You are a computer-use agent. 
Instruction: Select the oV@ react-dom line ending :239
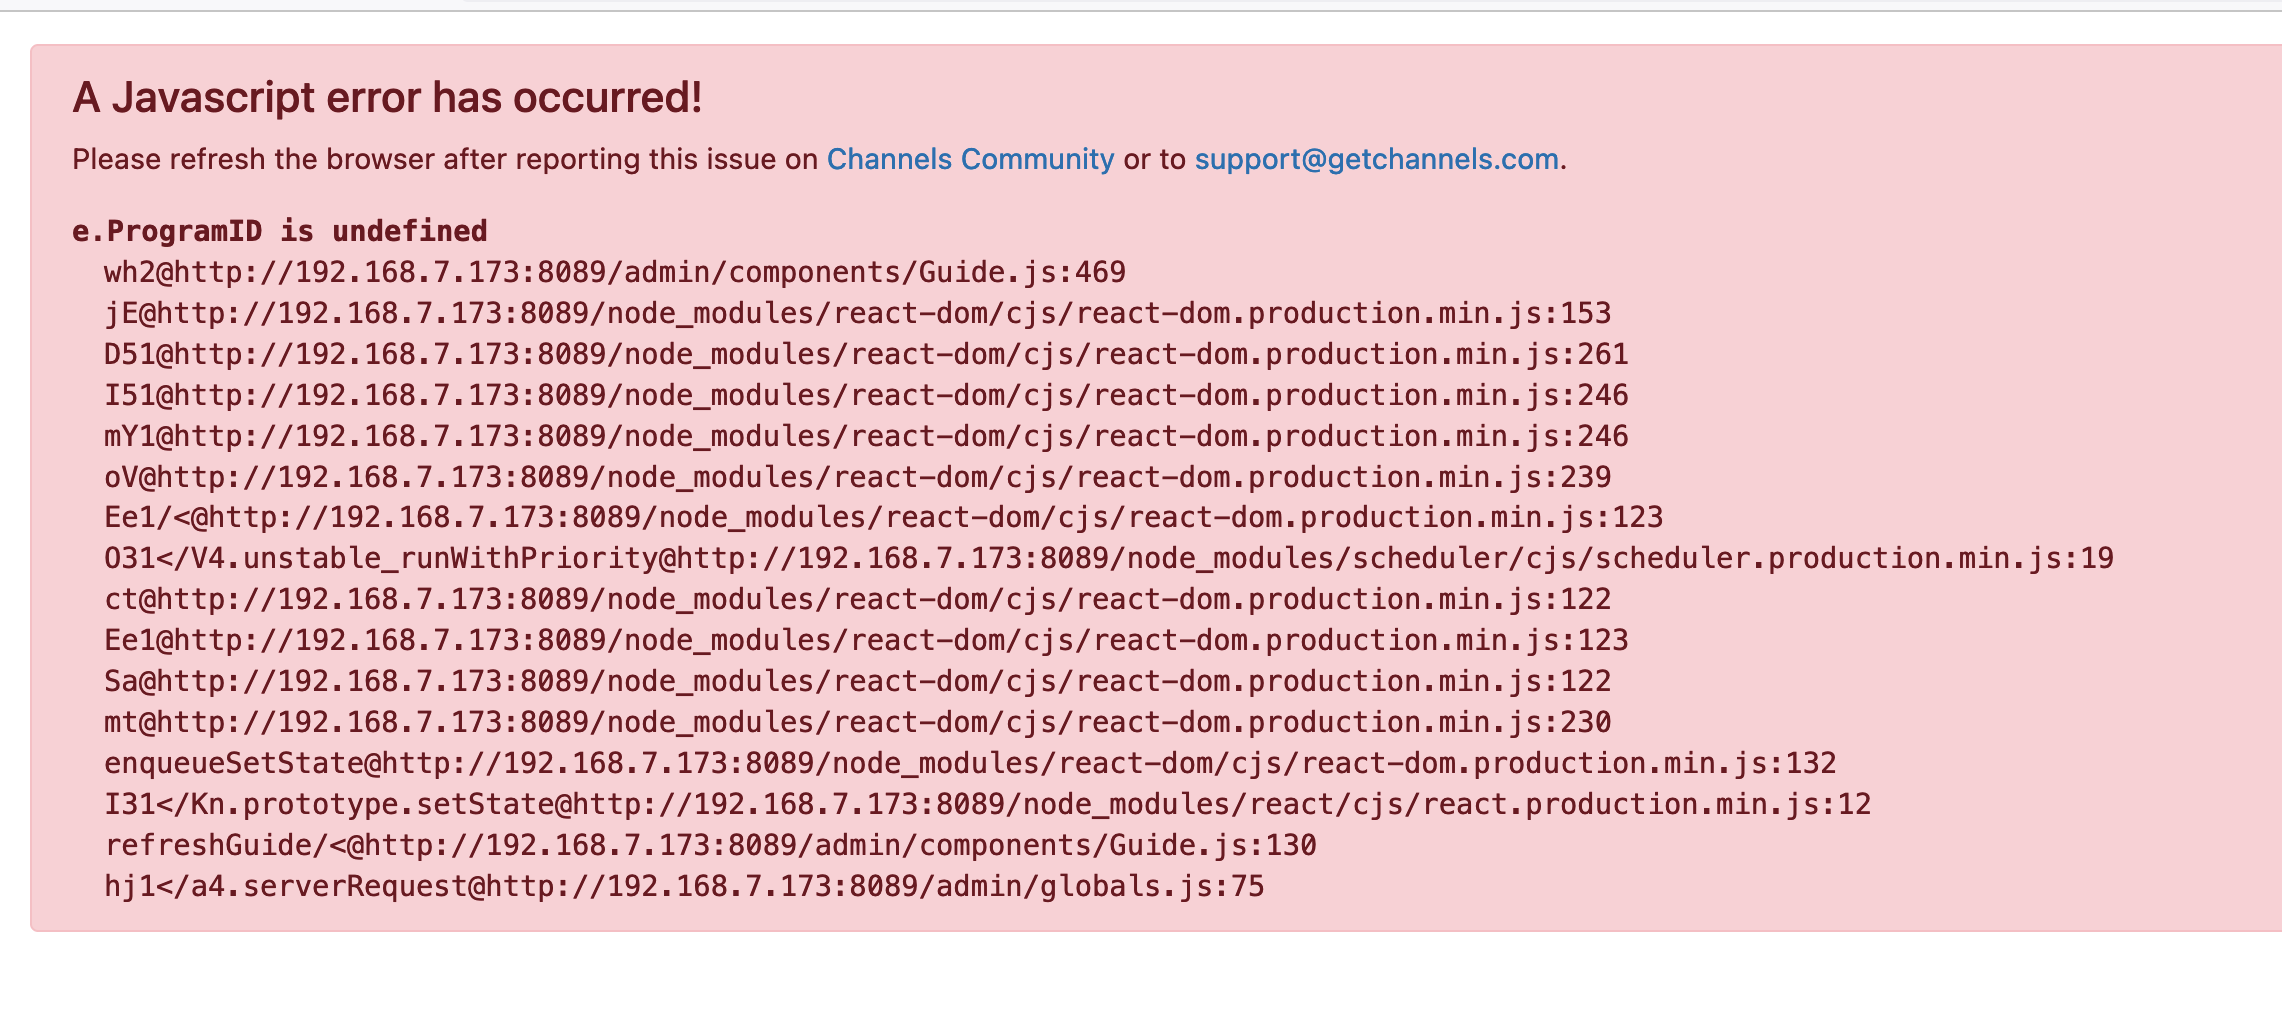857,477
